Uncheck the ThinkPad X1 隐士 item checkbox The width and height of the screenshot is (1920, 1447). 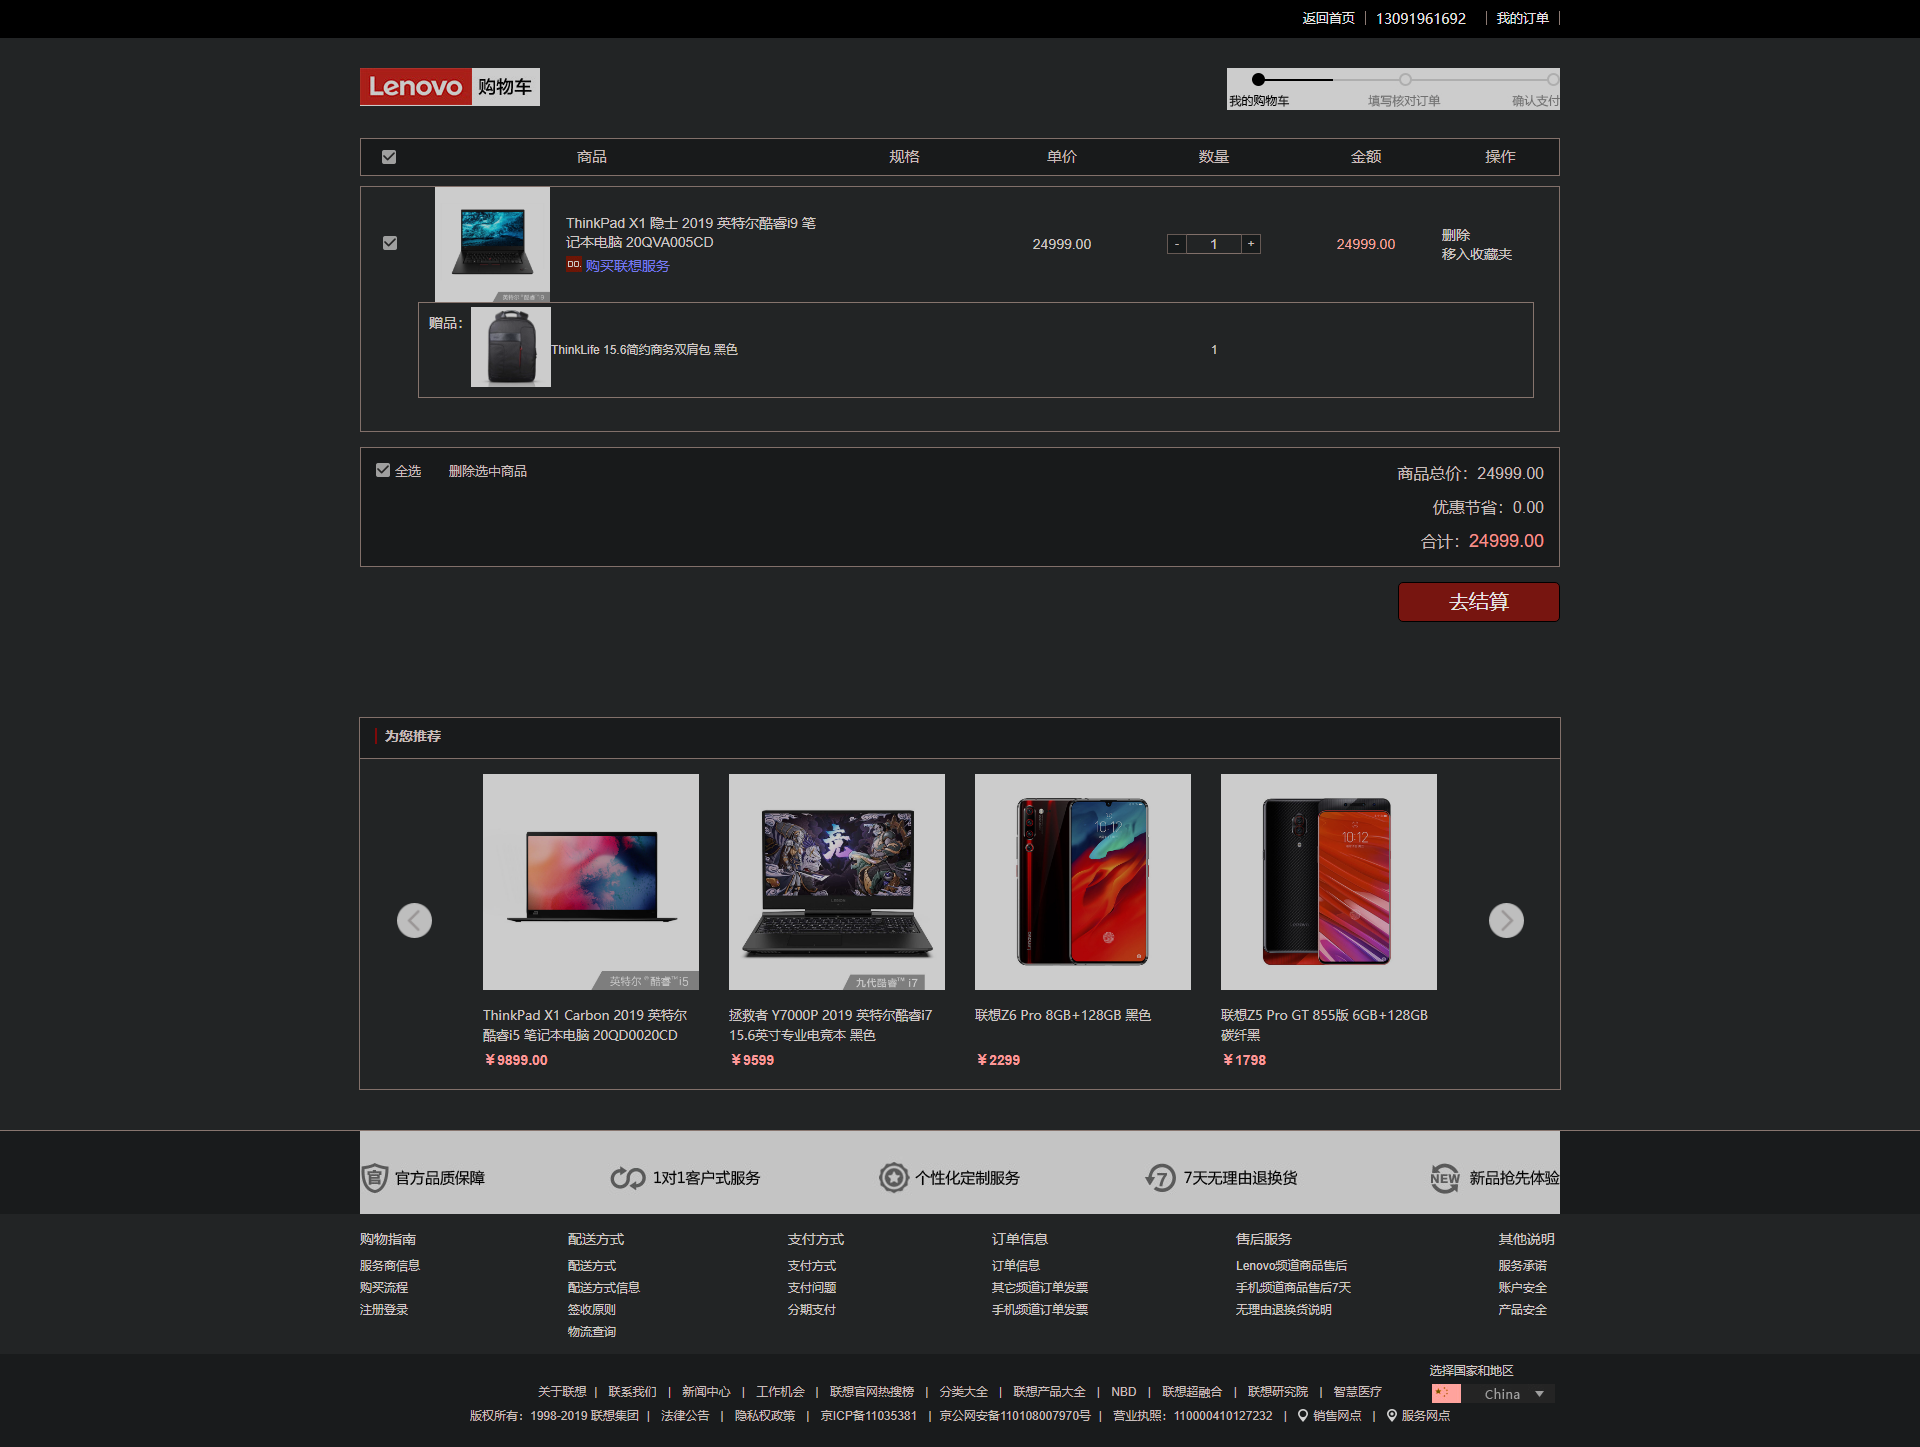[x=390, y=243]
